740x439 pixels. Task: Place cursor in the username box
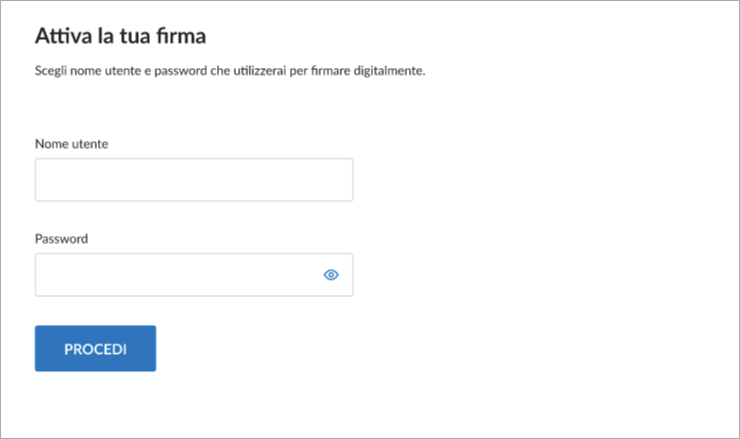point(194,180)
